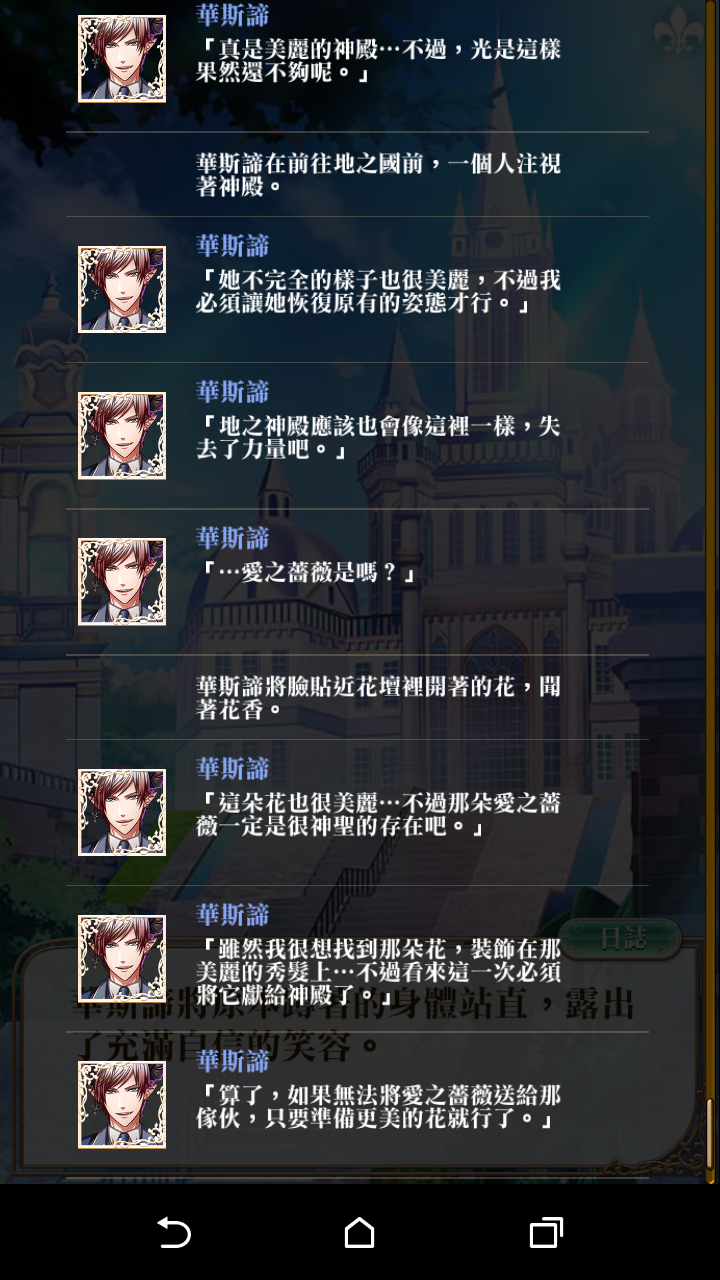
Task: Select the dialogue text …愛之薔薇是嗎?
Action: click(x=306, y=573)
